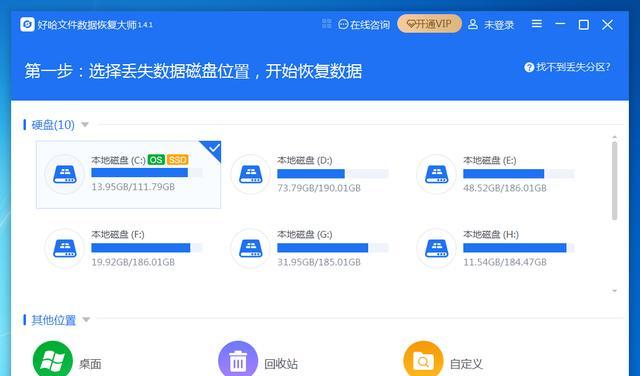Click the scrollbar up arrow
640x376 pixels.
[615, 137]
